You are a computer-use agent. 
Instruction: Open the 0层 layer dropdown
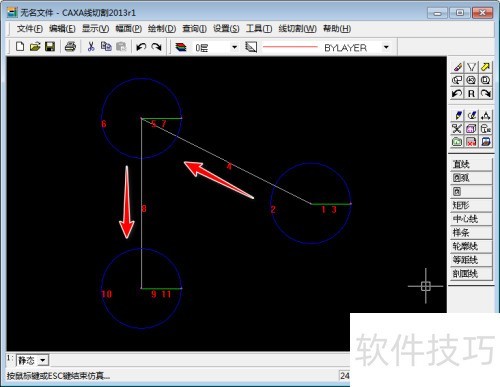tap(234, 47)
